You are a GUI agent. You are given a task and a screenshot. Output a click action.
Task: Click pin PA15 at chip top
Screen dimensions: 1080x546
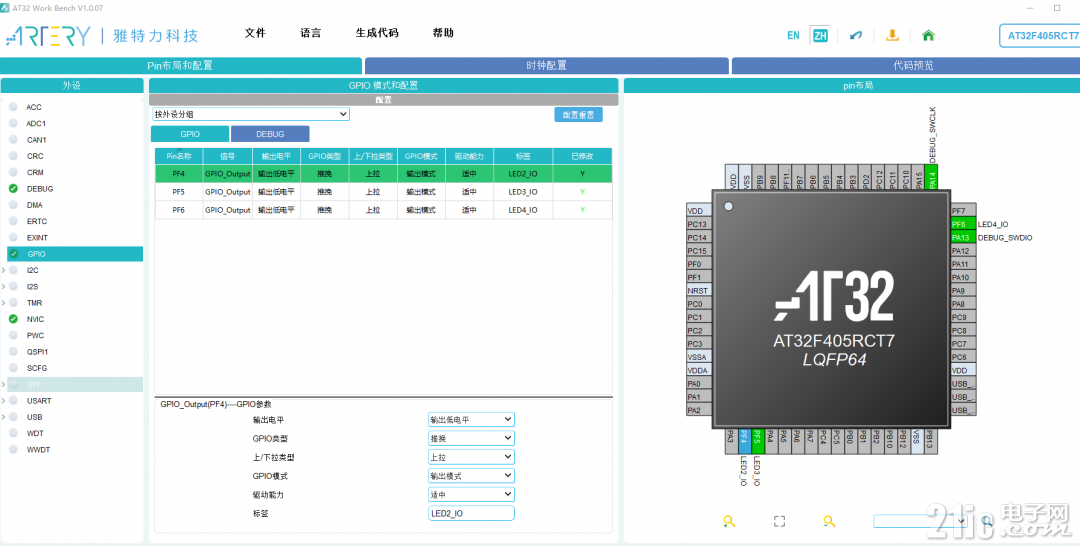919,176
